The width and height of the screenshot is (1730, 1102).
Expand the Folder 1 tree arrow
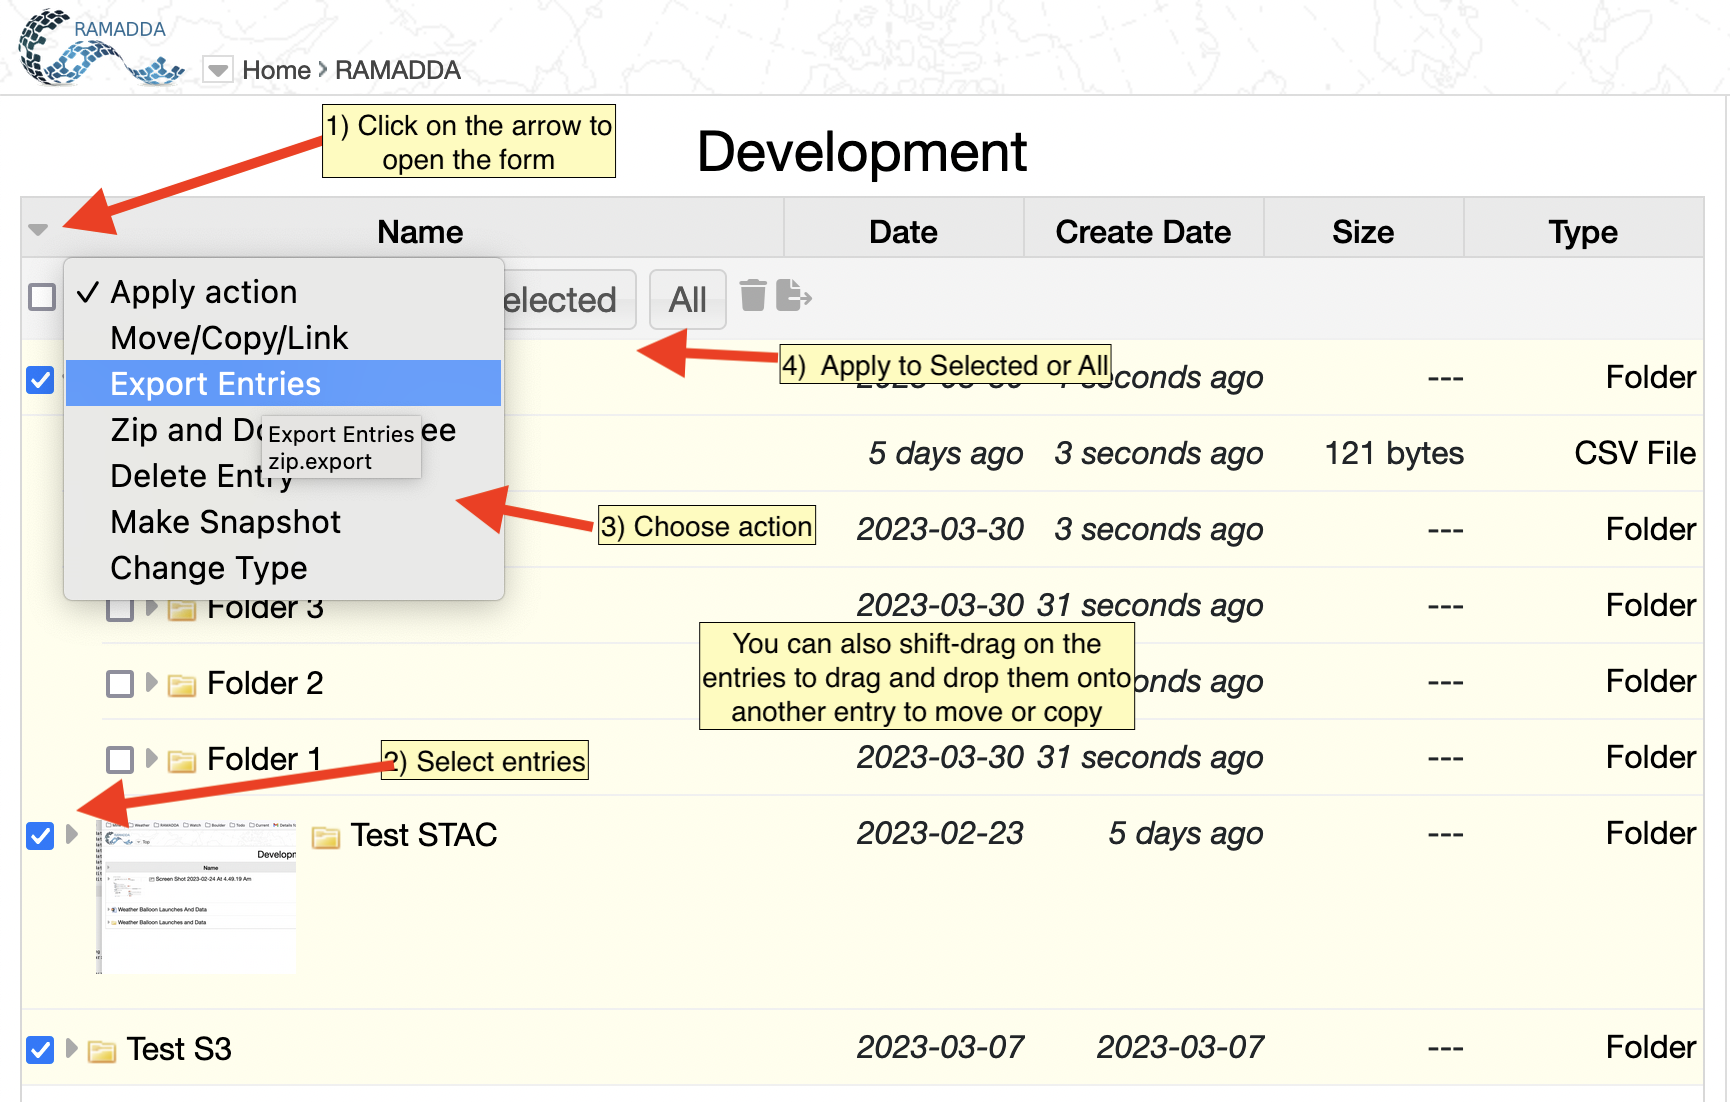[151, 759]
